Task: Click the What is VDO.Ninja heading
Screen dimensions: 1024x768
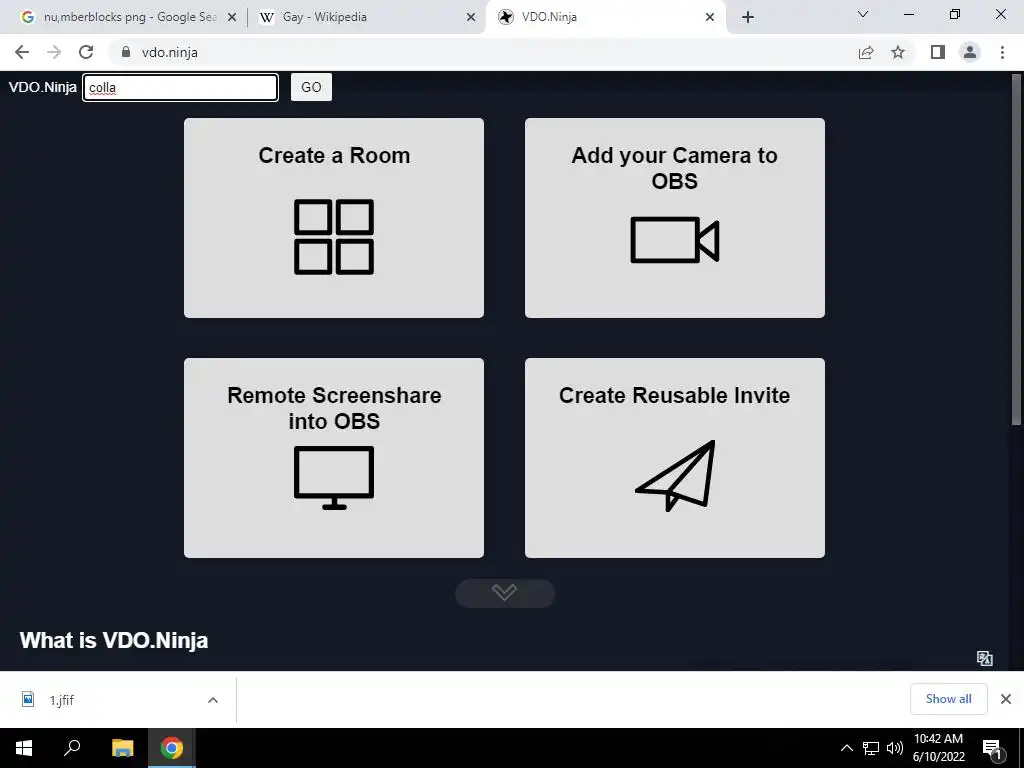Action: click(x=114, y=640)
